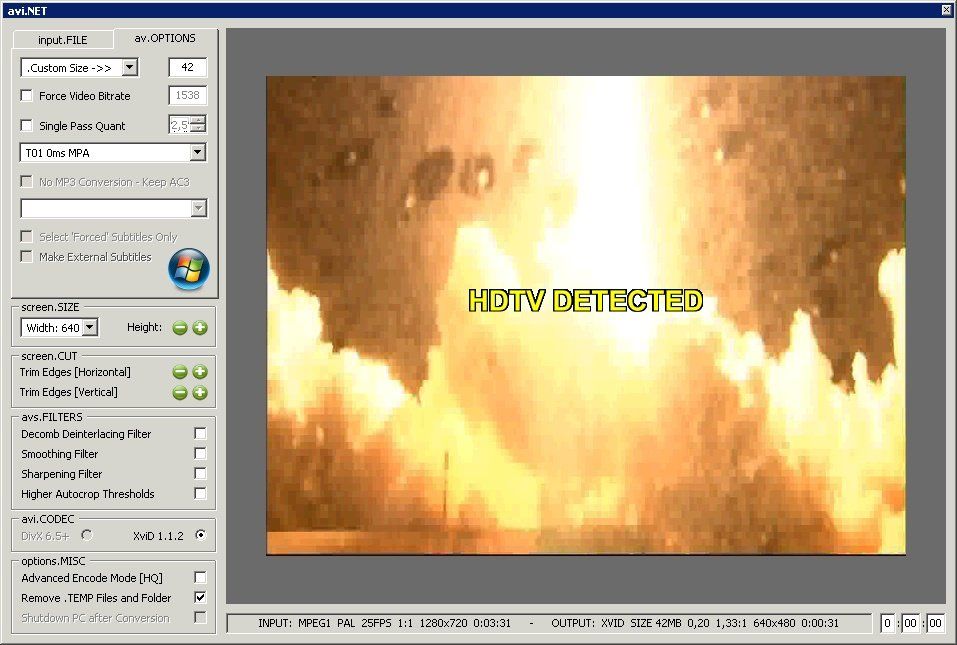Enable Advanced Encode Mode [HQ]
The image size is (957, 645).
pyautogui.click(x=200, y=578)
